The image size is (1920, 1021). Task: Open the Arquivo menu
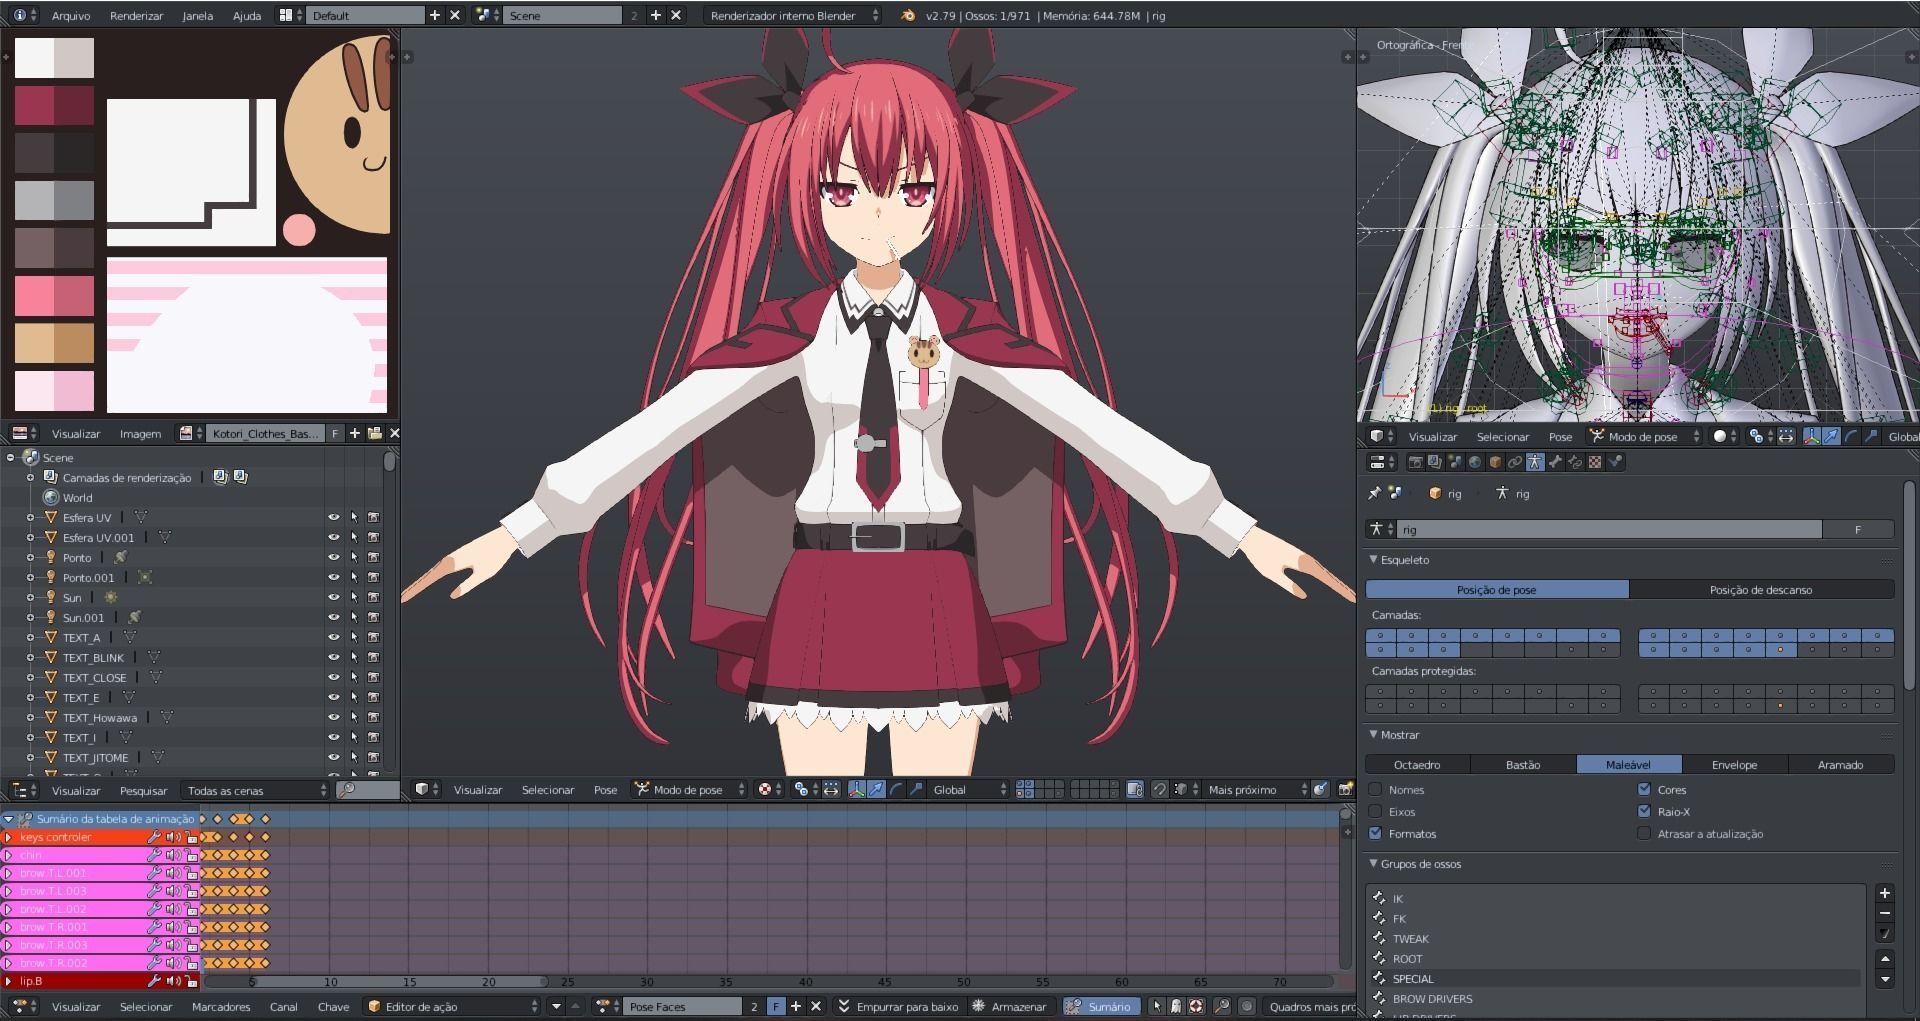click(x=70, y=16)
